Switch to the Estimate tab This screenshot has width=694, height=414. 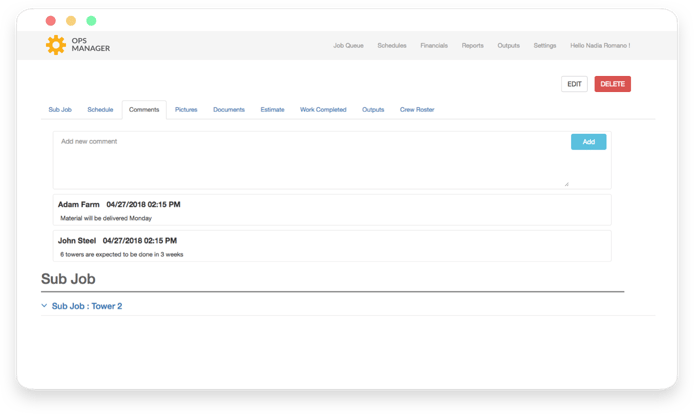pyautogui.click(x=272, y=110)
